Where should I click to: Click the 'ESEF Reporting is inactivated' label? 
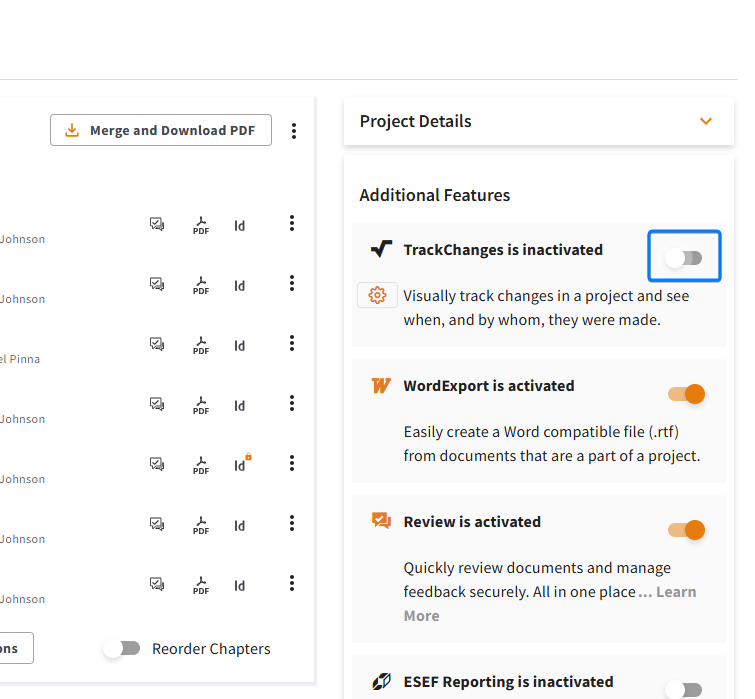508,682
